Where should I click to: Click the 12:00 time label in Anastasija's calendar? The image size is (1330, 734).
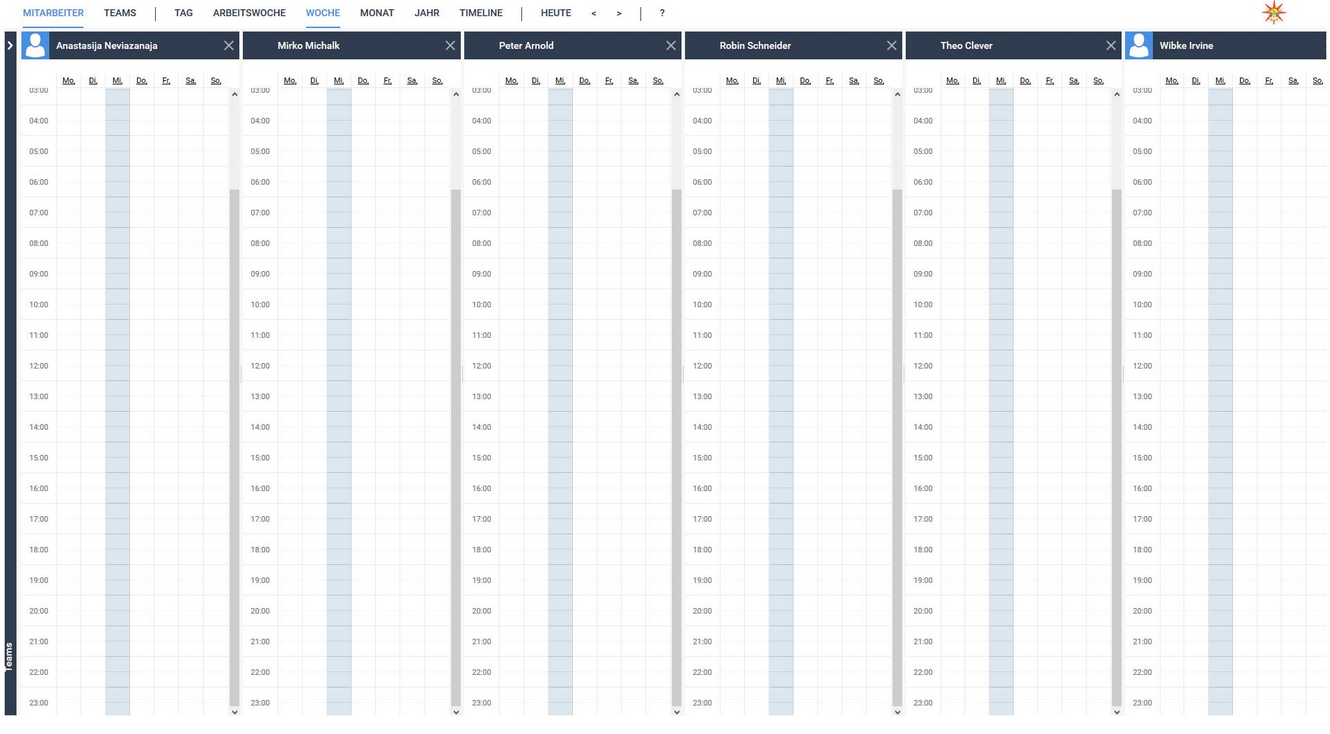38,366
